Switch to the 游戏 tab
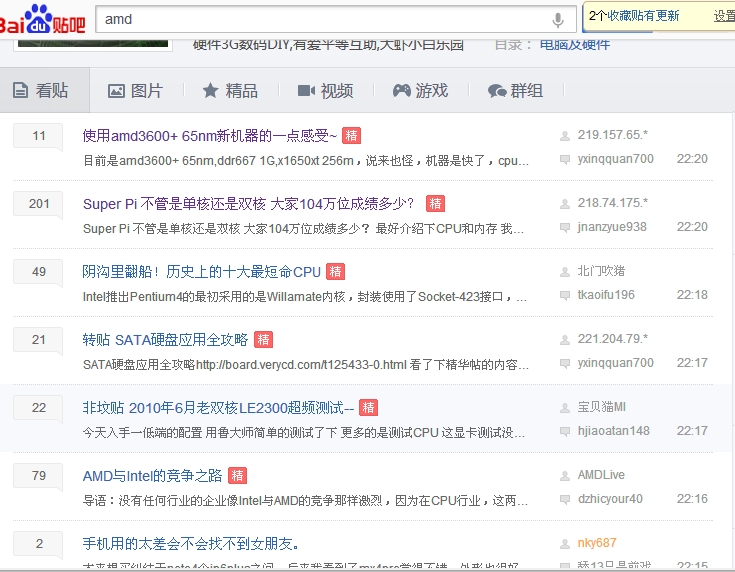This screenshot has width=735, height=572. pyautogui.click(x=420, y=90)
